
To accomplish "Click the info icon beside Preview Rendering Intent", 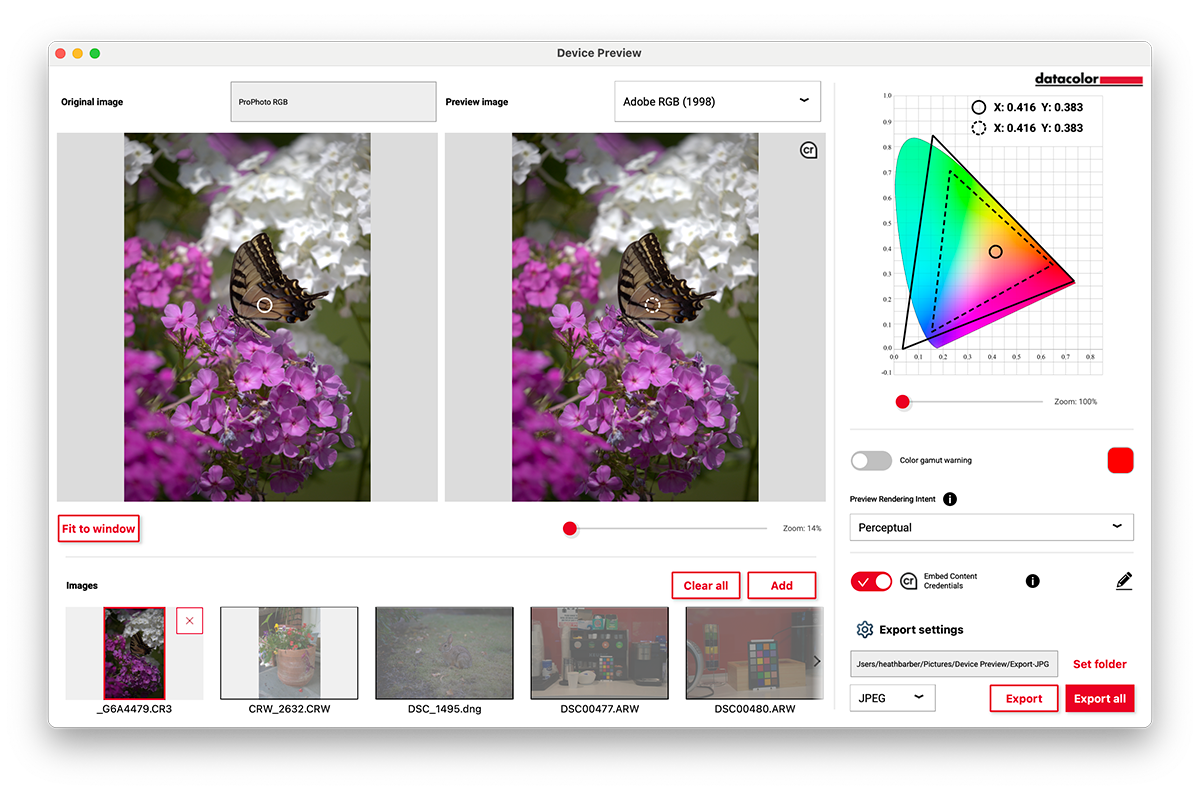I will tap(950, 499).
